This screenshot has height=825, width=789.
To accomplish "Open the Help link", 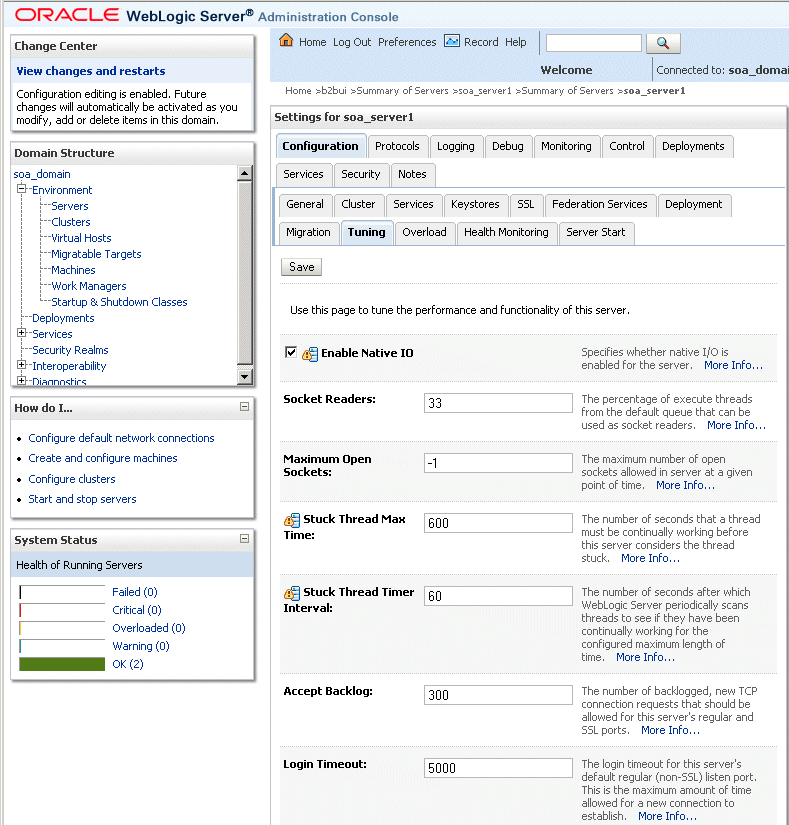I will pyautogui.click(x=515, y=42).
